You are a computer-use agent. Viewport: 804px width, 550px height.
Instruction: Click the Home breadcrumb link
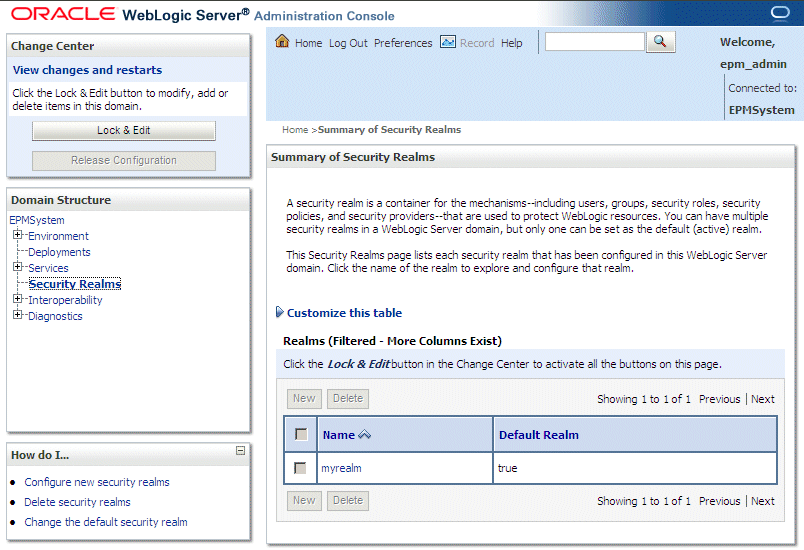pyautogui.click(x=295, y=130)
